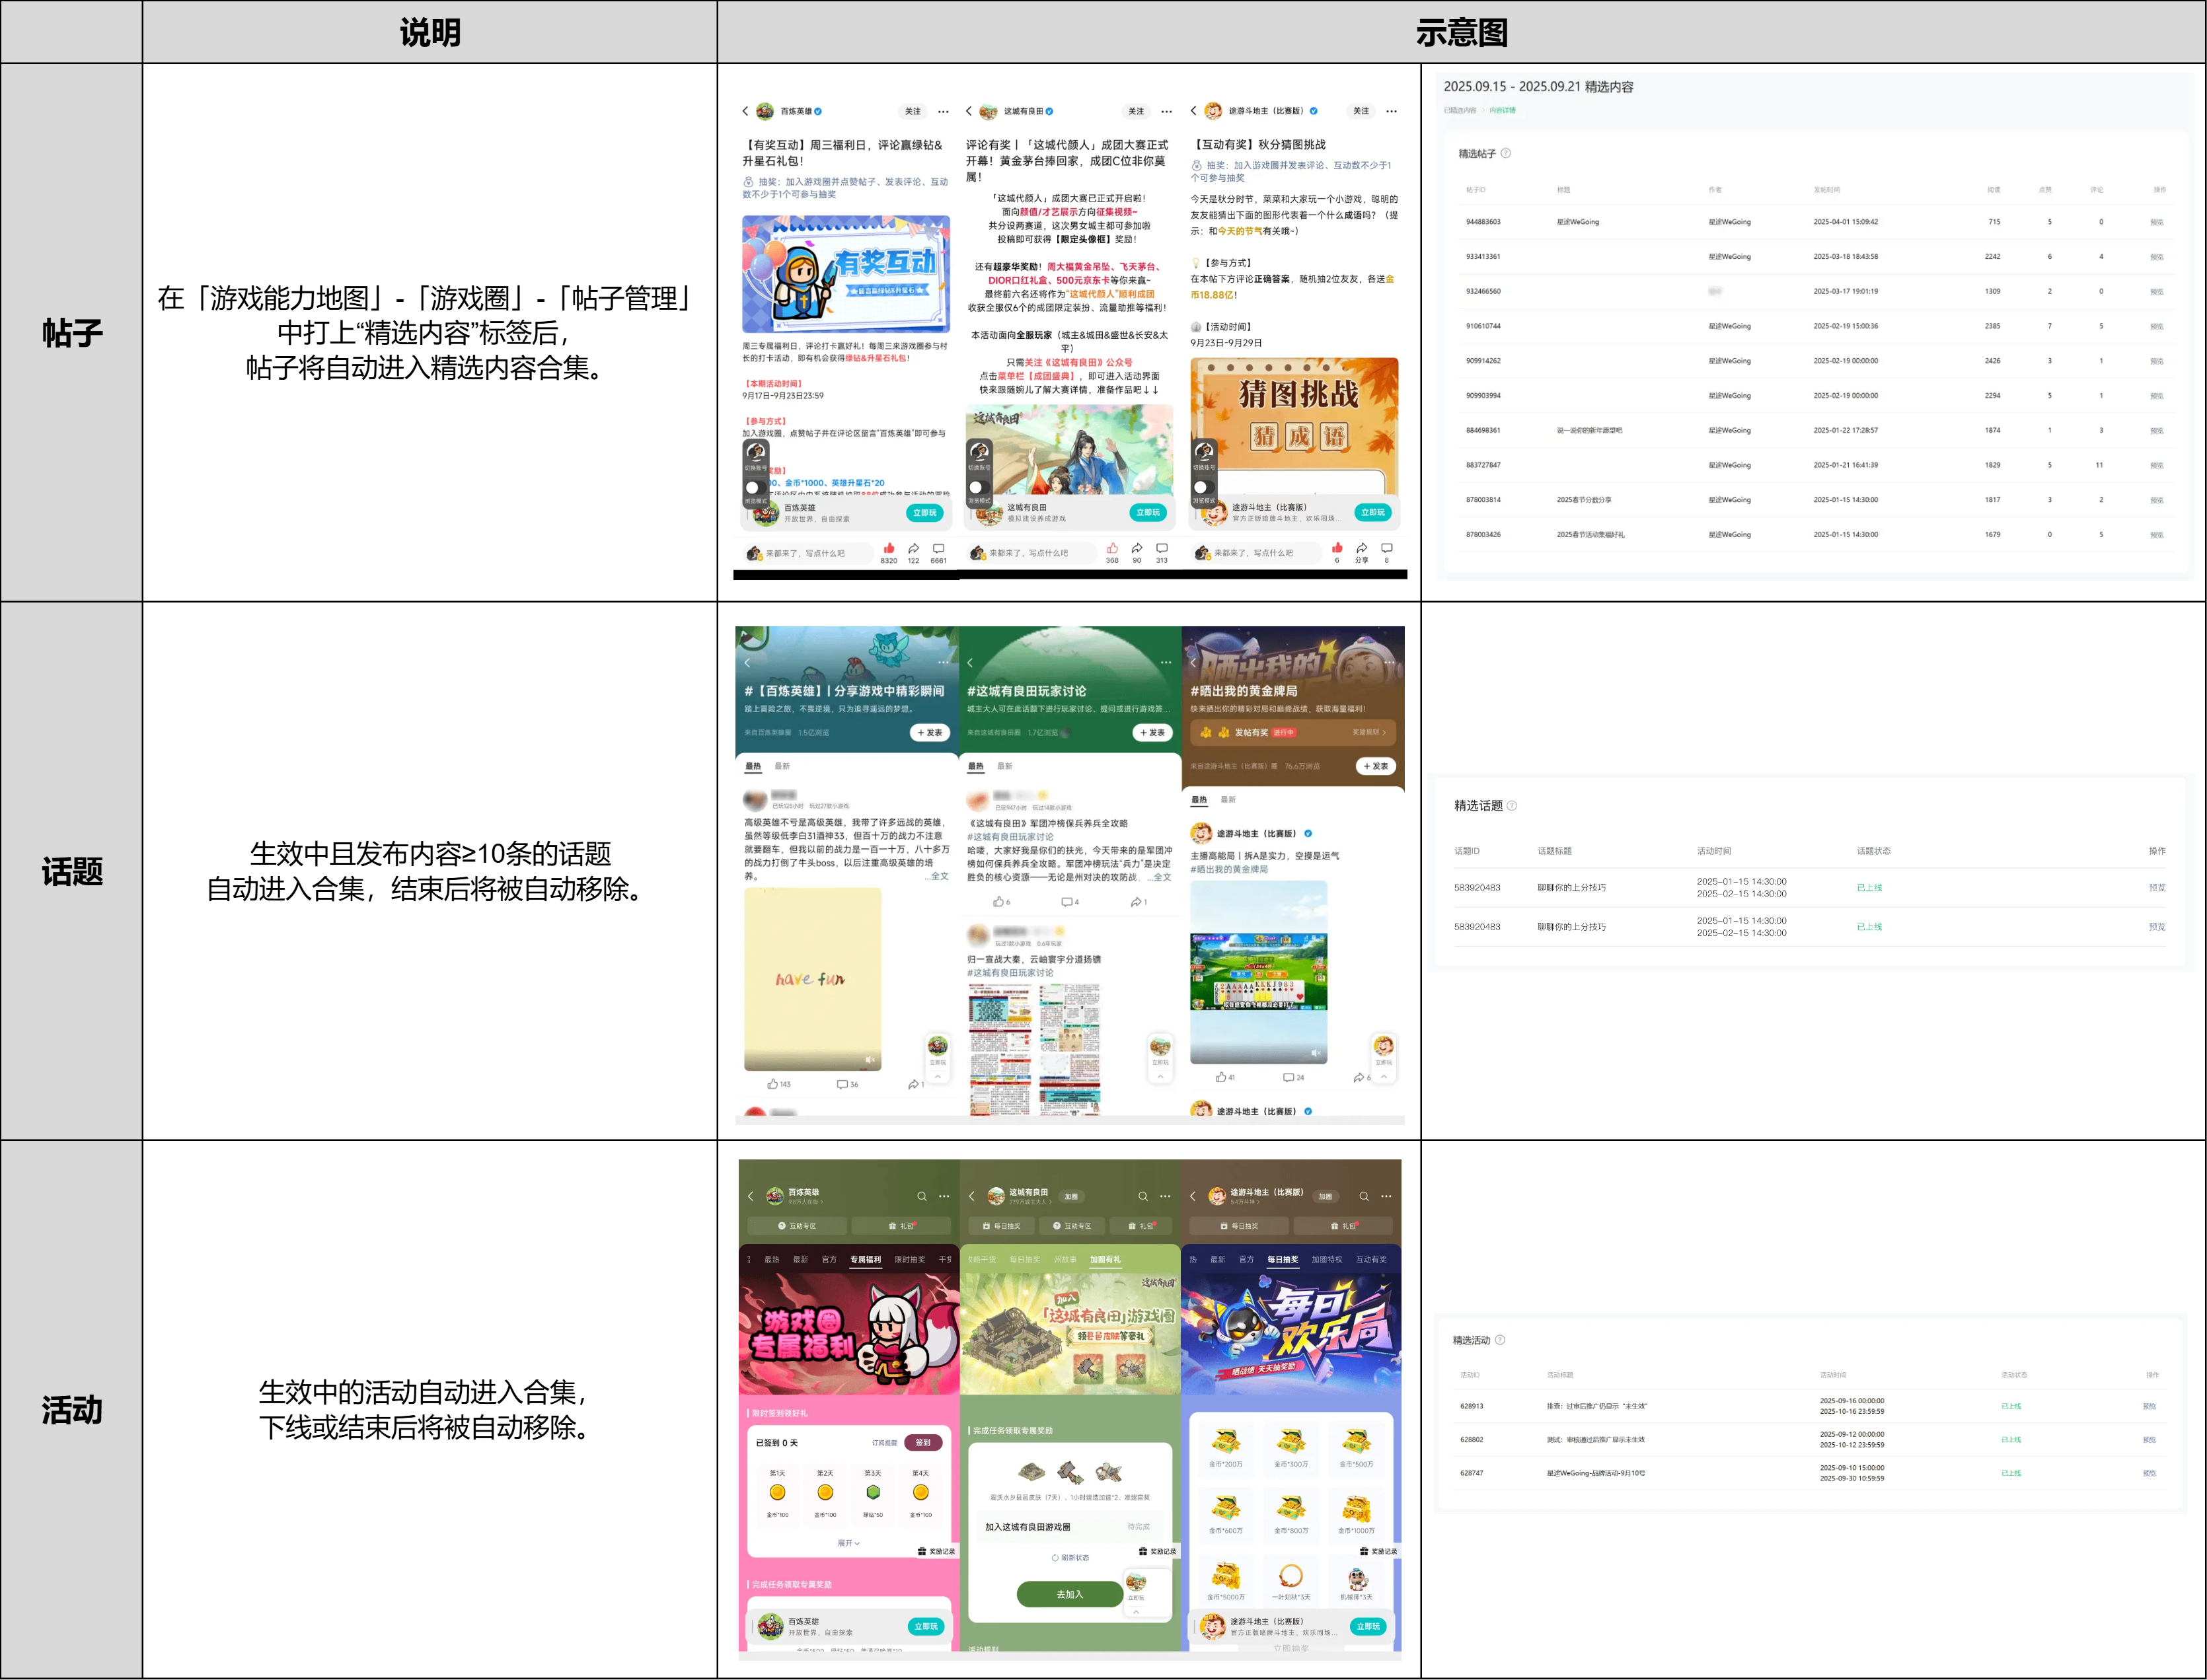Toggle 浏览模式 switch on 途游斗地主 post
Image resolution: width=2207 pixels, height=1680 pixels.
1203,488
